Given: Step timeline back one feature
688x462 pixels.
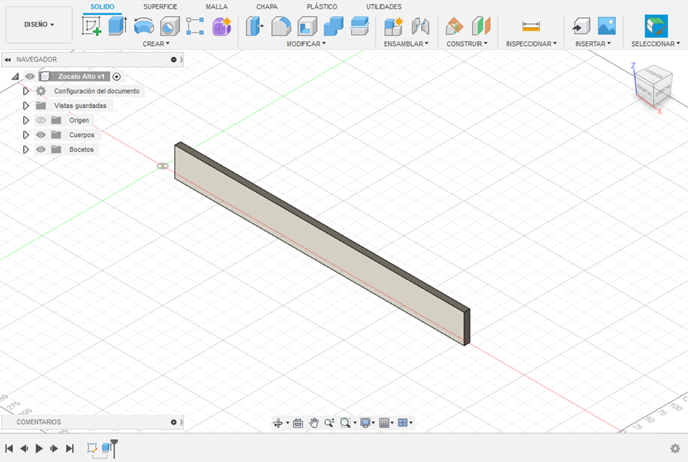Looking at the screenshot, I should (24, 448).
